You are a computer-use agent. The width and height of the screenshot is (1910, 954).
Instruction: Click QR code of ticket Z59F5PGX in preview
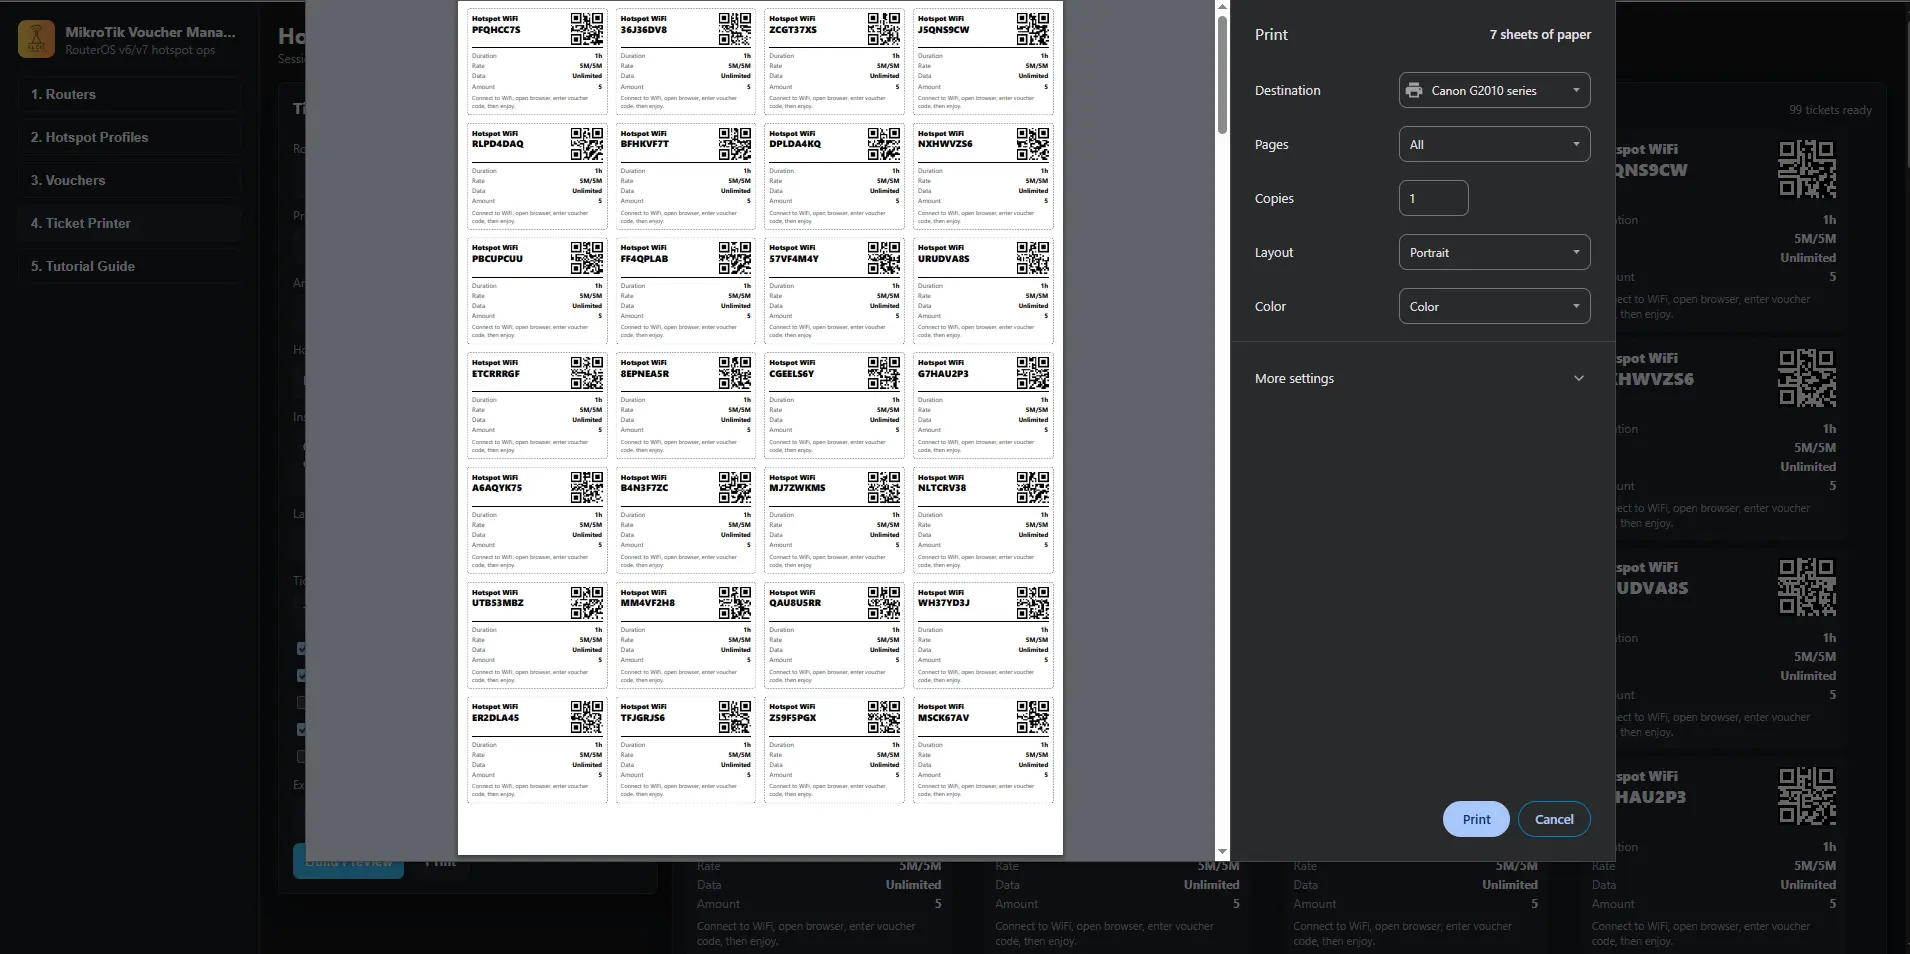click(884, 717)
